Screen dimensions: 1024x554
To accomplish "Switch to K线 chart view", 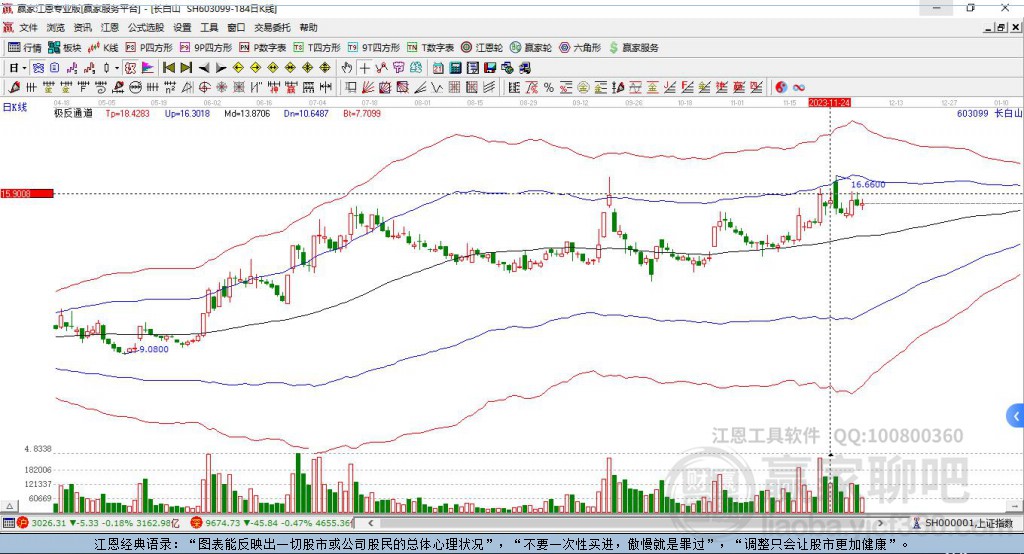I will pos(103,48).
